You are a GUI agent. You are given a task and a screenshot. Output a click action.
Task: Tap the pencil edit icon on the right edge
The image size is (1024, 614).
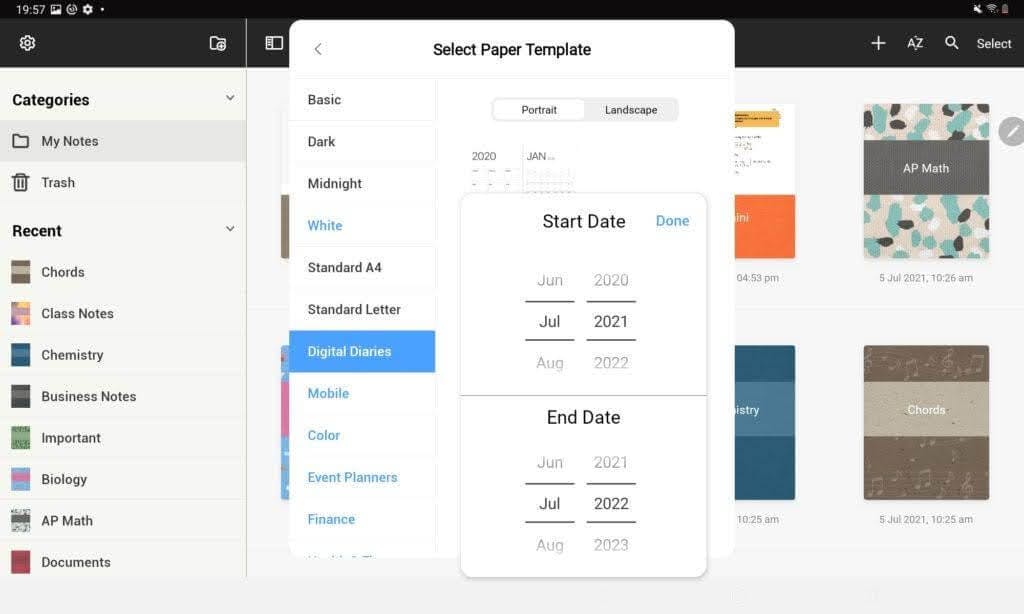1012,131
